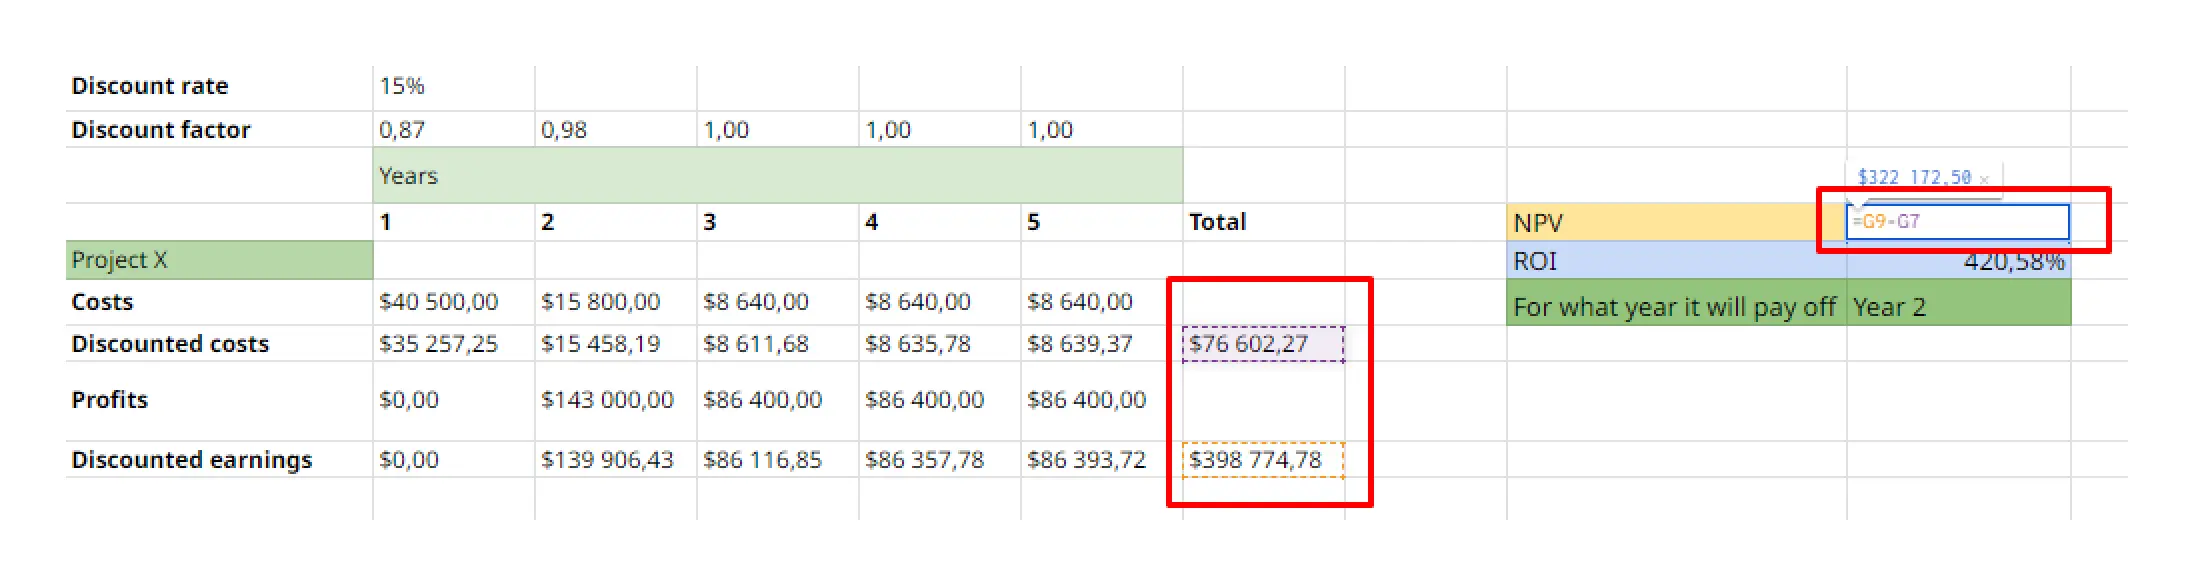The width and height of the screenshot is (2194, 586).
Task: Select profit $86 400,00 under year 5
Action: click(1102, 401)
